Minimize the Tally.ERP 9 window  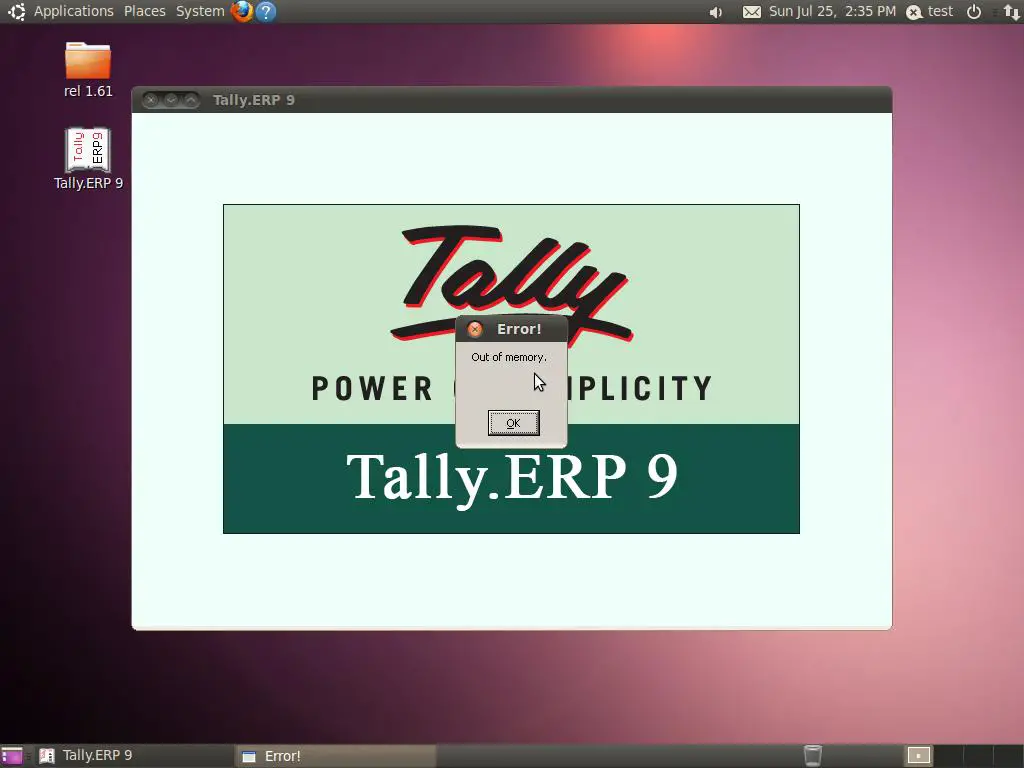click(x=171, y=100)
